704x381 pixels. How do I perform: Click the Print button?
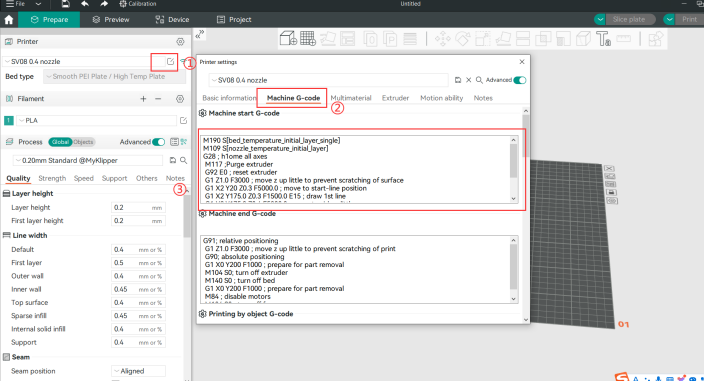(x=689, y=19)
